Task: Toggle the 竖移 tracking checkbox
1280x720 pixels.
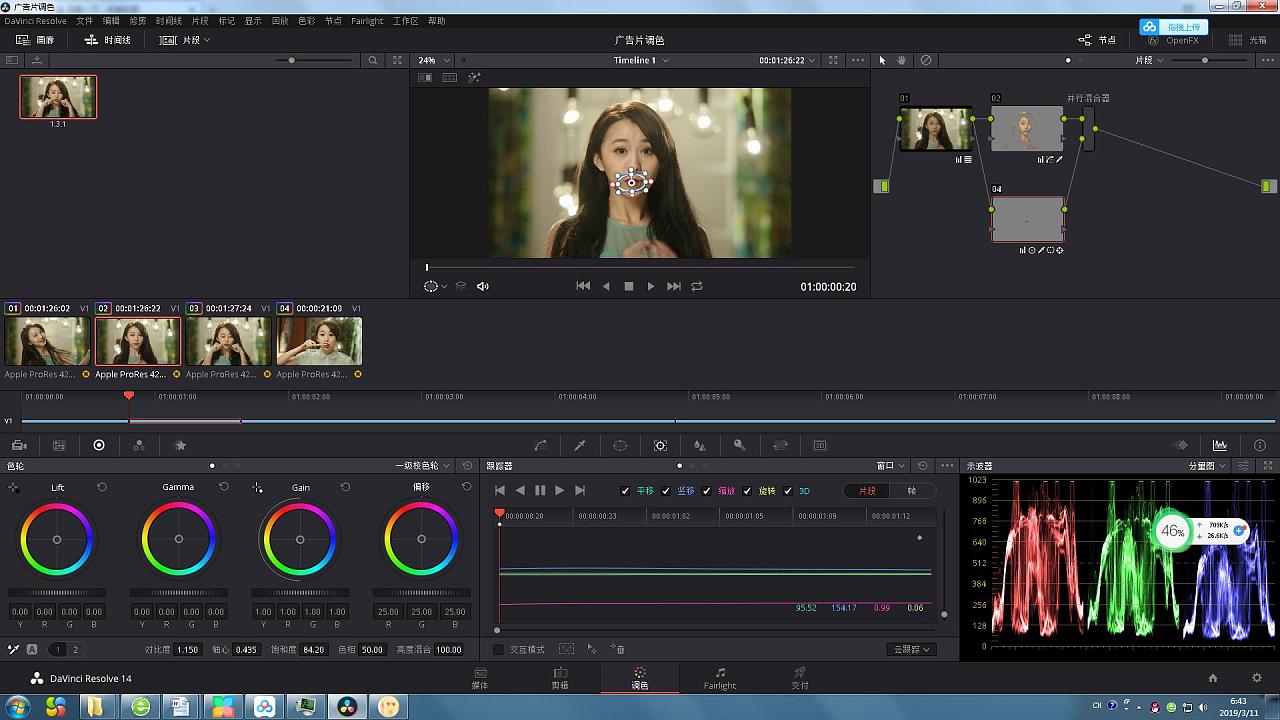Action: pos(666,491)
